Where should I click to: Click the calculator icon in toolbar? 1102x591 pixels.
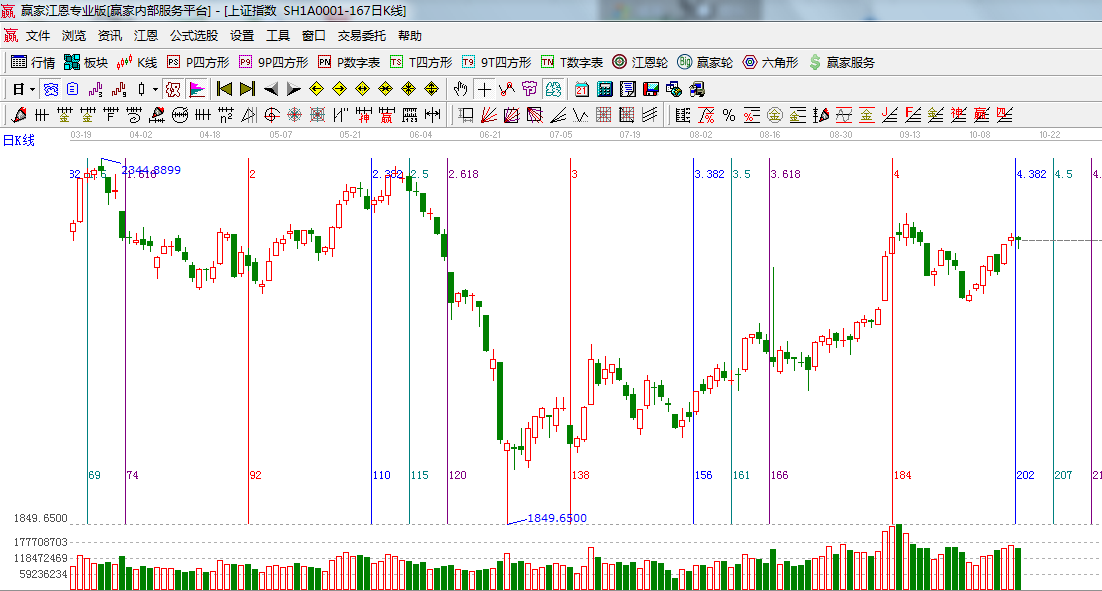(605, 89)
